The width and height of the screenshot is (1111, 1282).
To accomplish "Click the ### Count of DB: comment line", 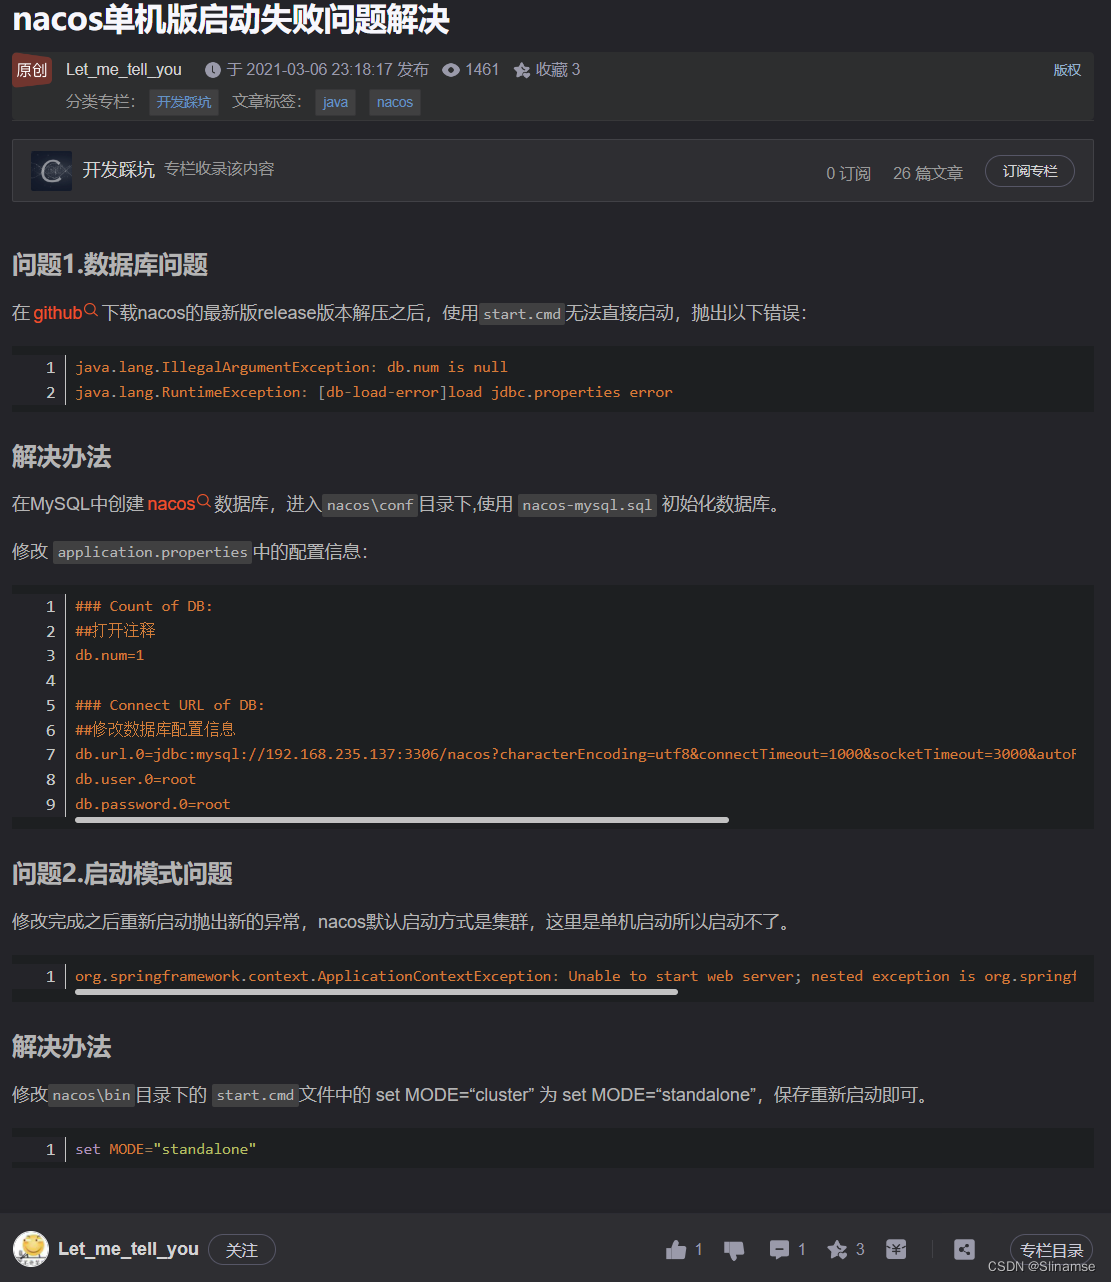I will pyautogui.click(x=144, y=606).
